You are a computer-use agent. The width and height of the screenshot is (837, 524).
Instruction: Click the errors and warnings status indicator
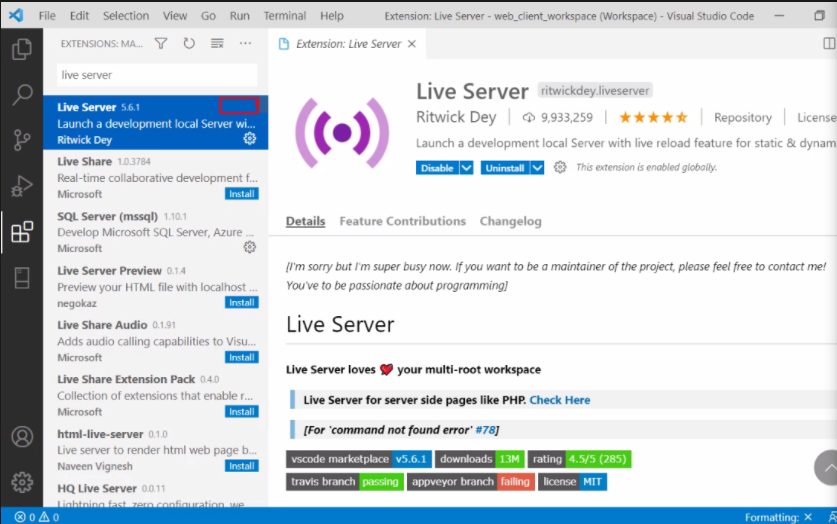(x=36, y=517)
